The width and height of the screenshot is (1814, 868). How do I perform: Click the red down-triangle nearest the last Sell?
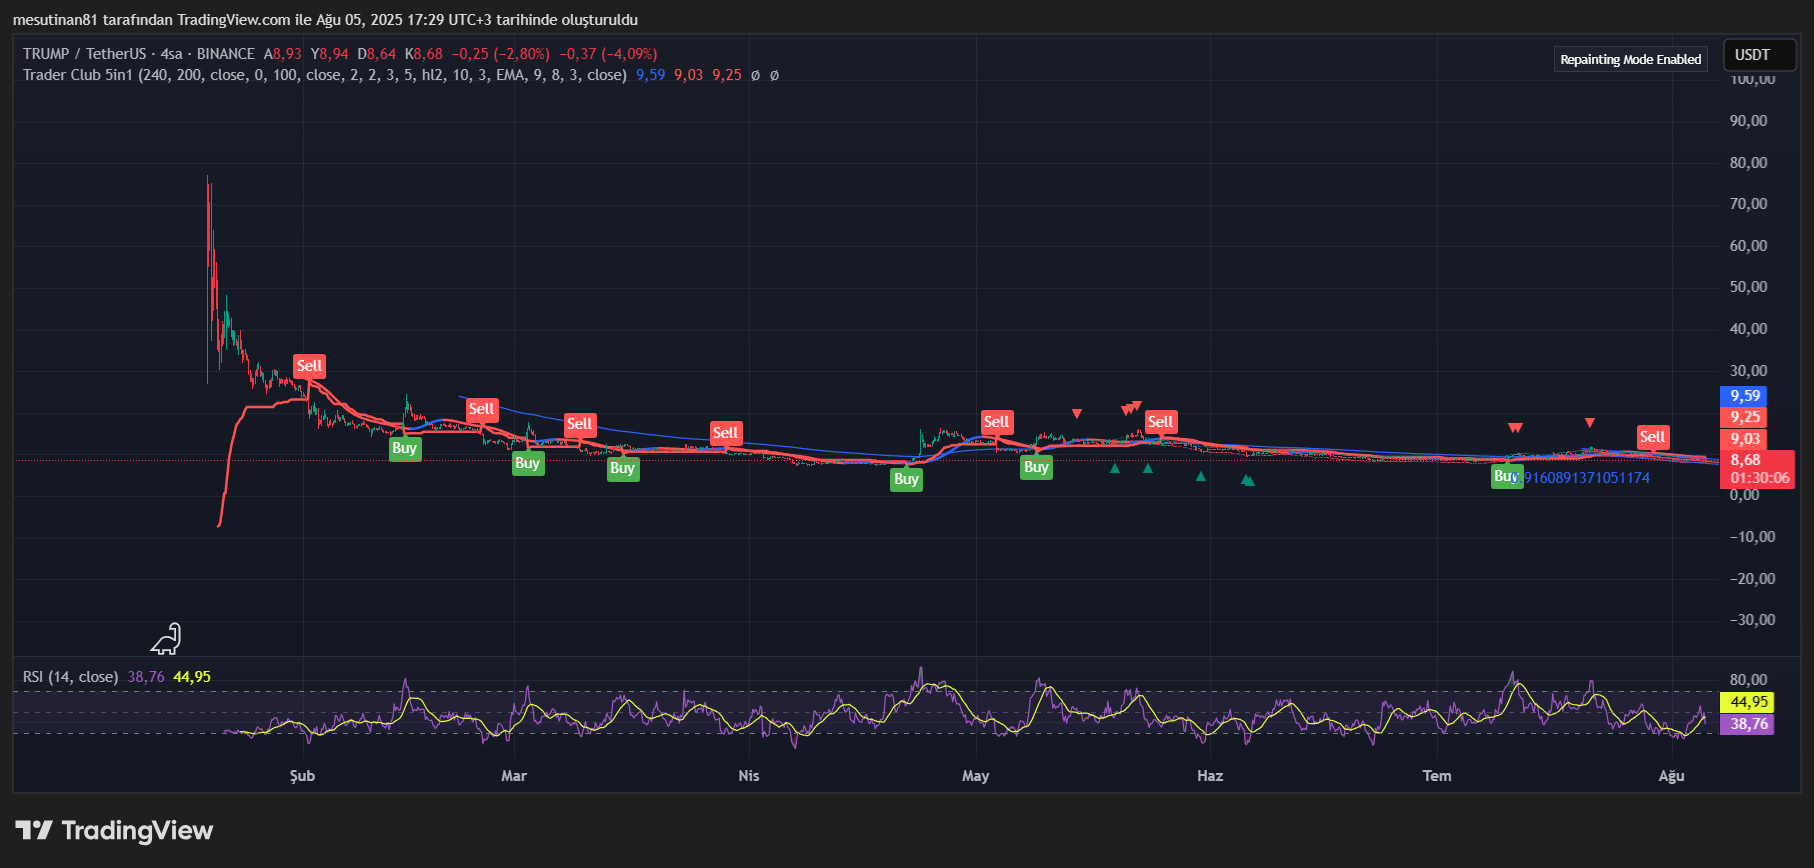(x=1590, y=423)
